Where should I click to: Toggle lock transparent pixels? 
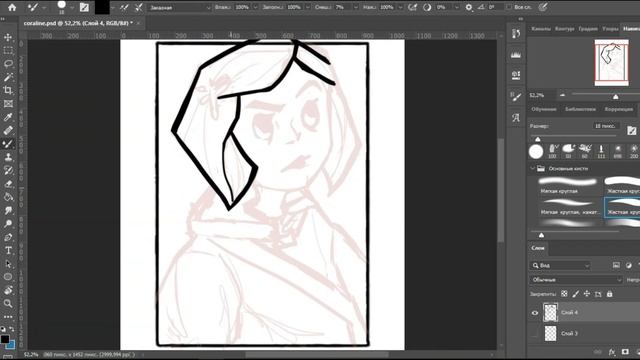click(x=564, y=294)
